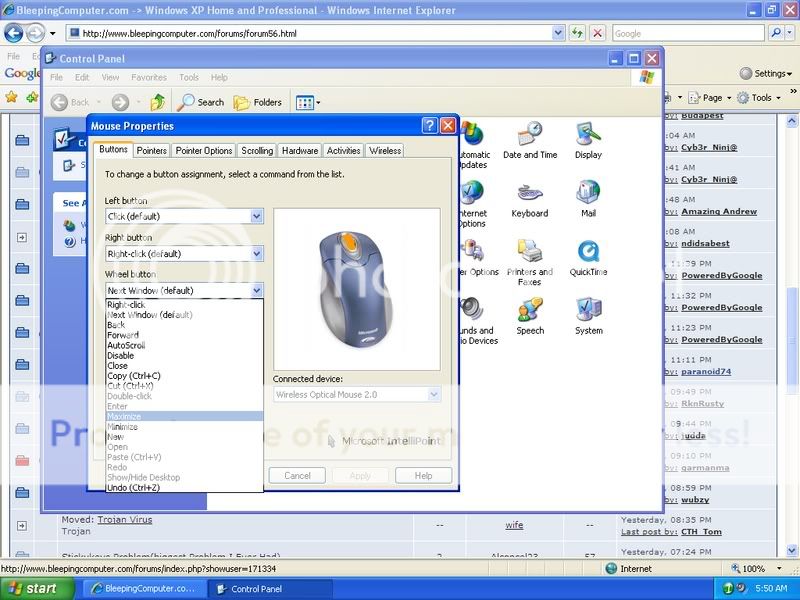
Task: Open the Printers and Faxes icon
Action: [530, 262]
